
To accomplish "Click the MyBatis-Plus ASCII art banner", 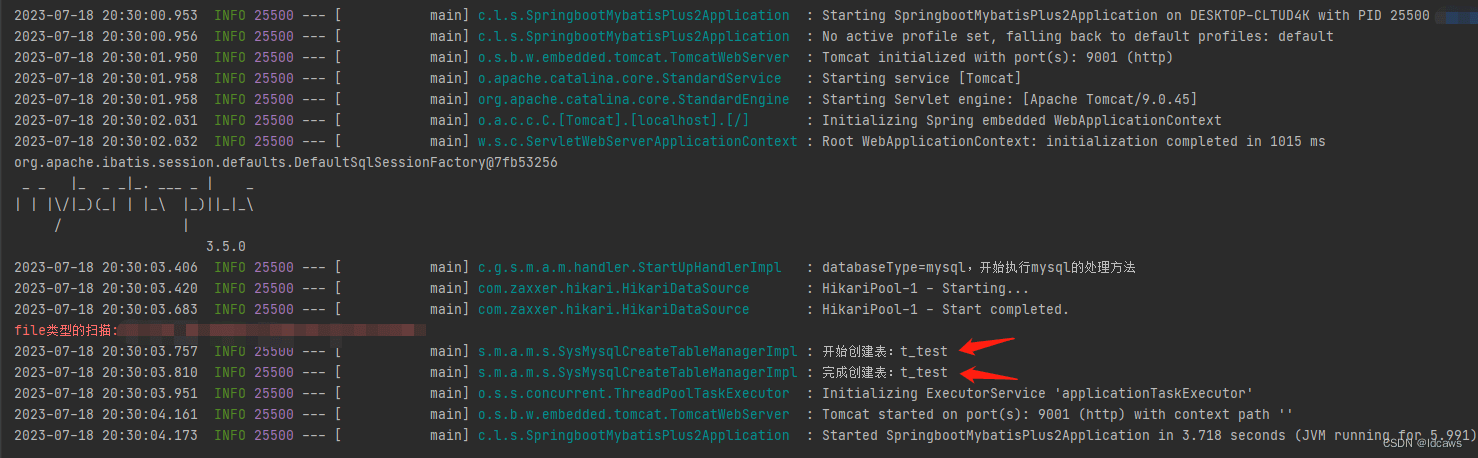I will 135,205.
